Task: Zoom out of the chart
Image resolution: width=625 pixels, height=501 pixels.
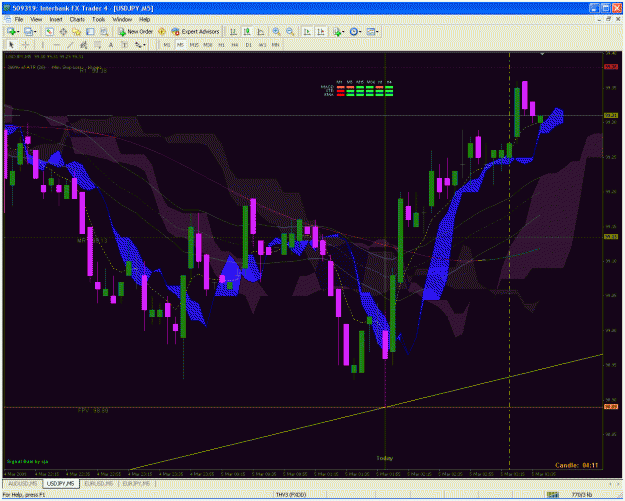Action: (290, 31)
